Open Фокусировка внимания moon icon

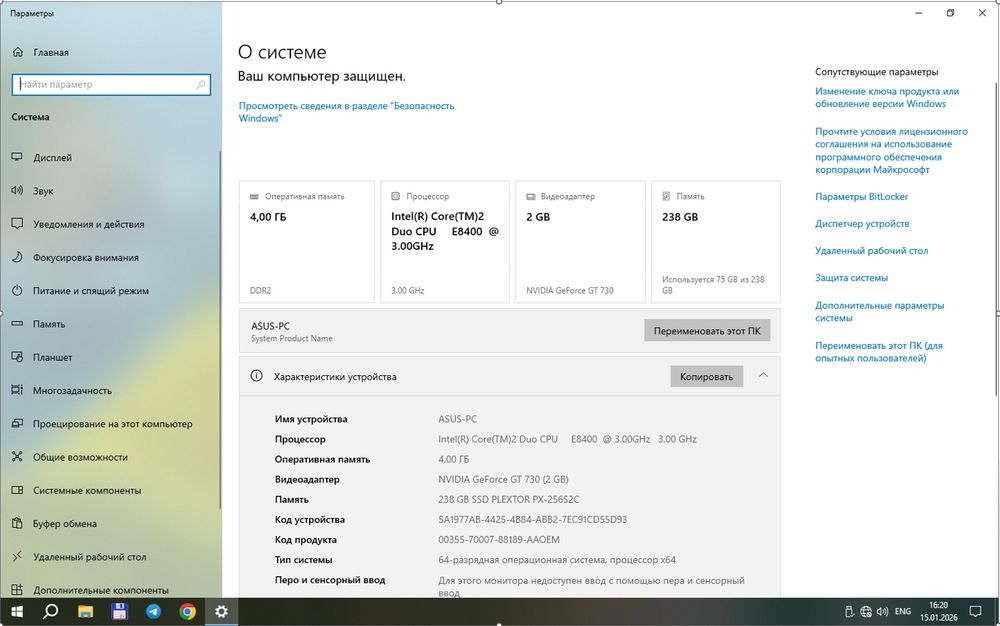coord(18,257)
